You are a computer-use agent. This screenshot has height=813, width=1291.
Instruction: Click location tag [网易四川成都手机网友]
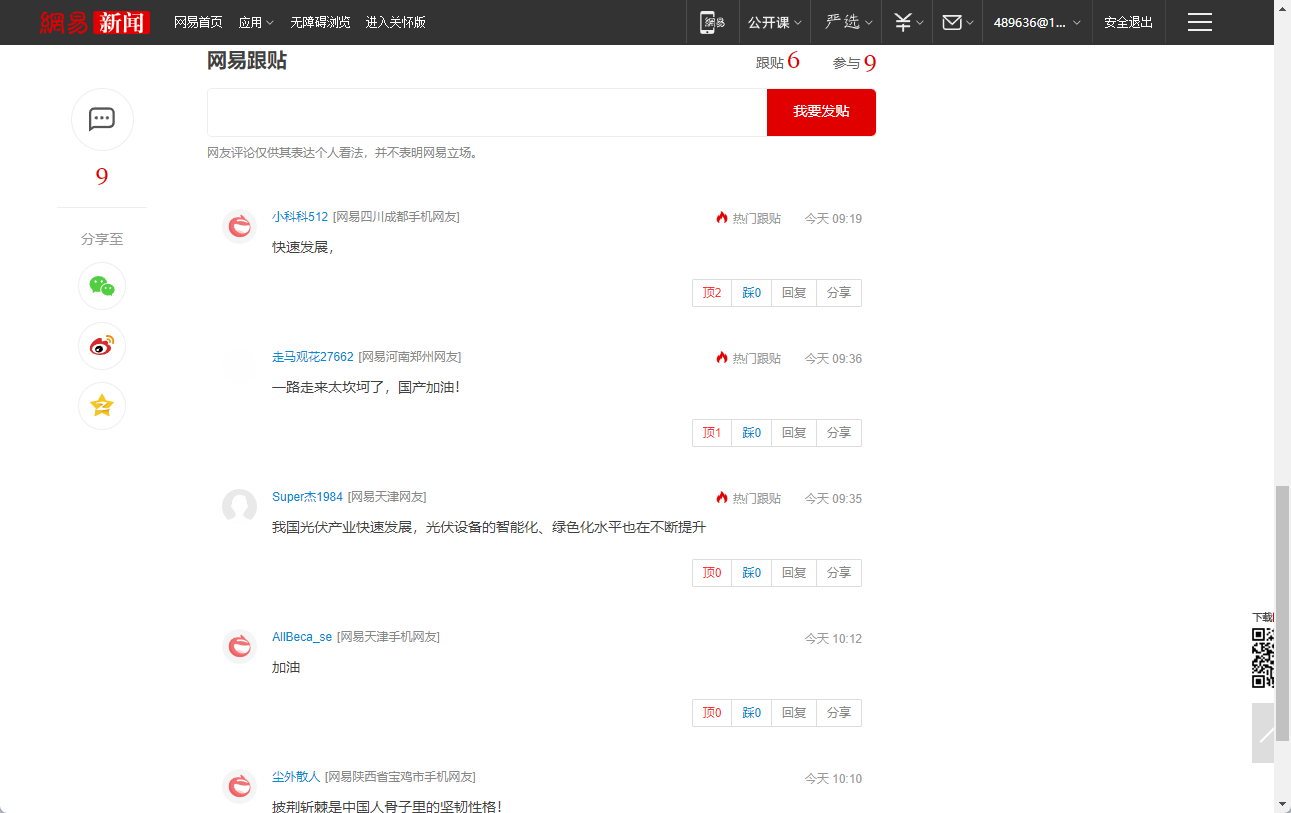tap(396, 217)
